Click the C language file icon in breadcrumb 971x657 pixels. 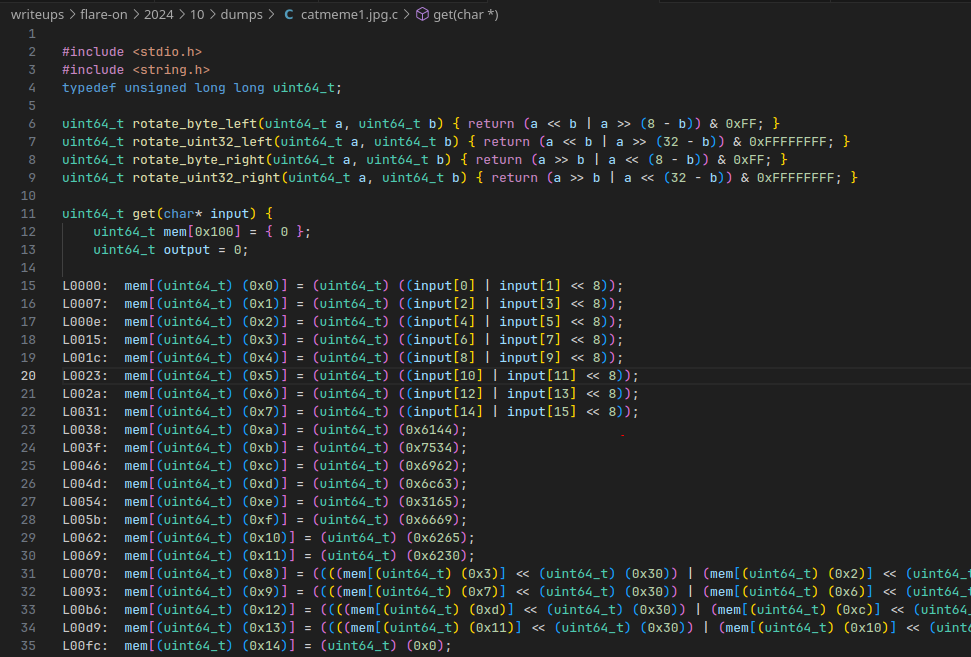pyautogui.click(x=289, y=14)
